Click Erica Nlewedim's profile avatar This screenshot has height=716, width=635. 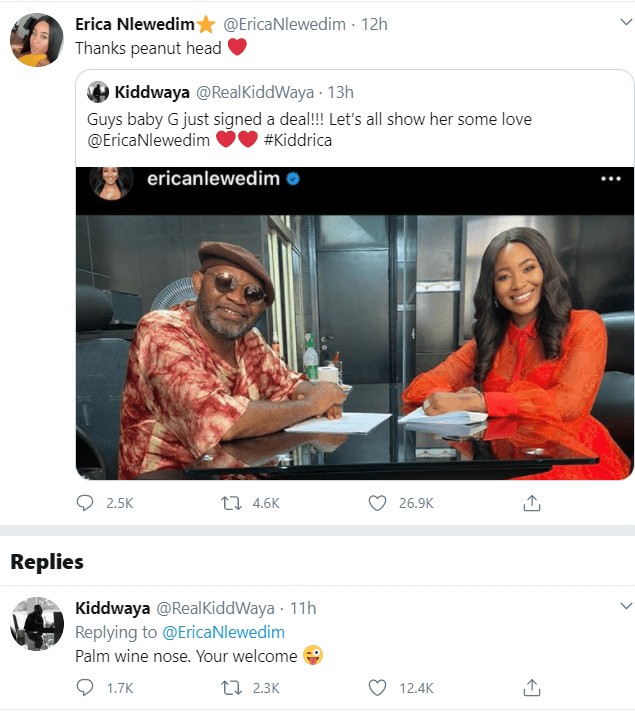(x=37, y=40)
